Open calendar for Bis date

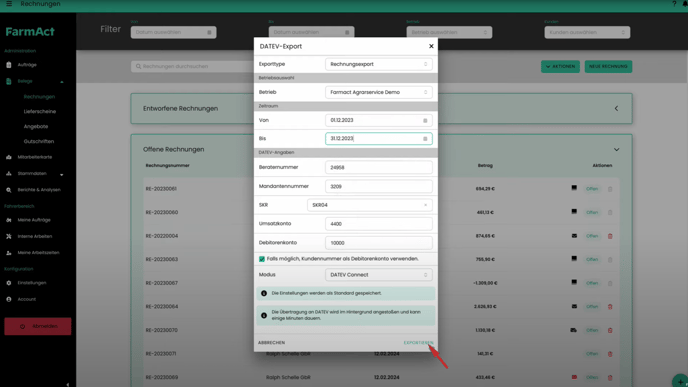pos(425,139)
